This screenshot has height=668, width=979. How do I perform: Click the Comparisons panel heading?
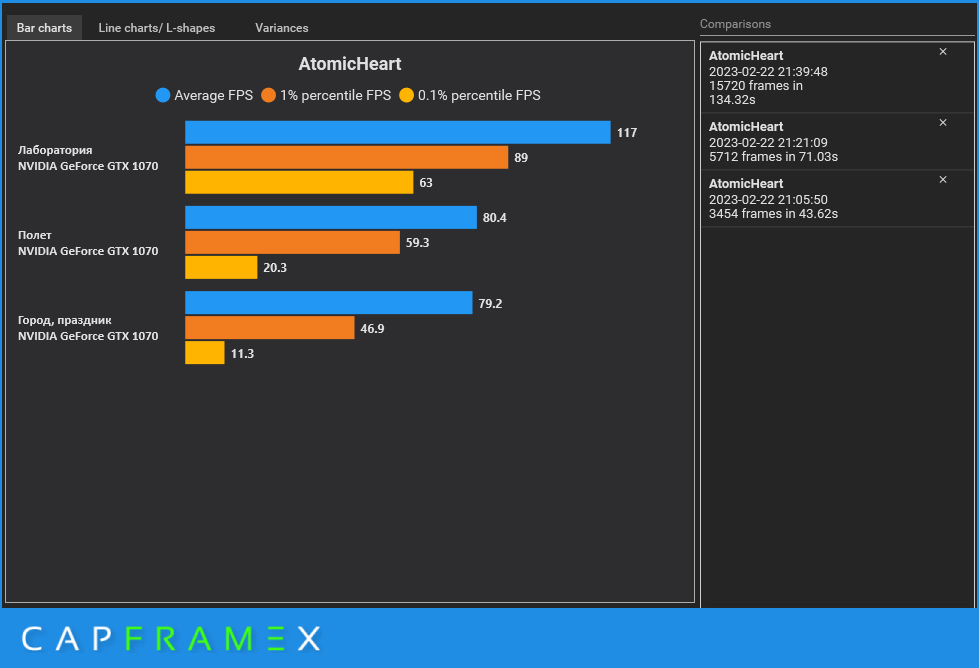click(x=735, y=24)
